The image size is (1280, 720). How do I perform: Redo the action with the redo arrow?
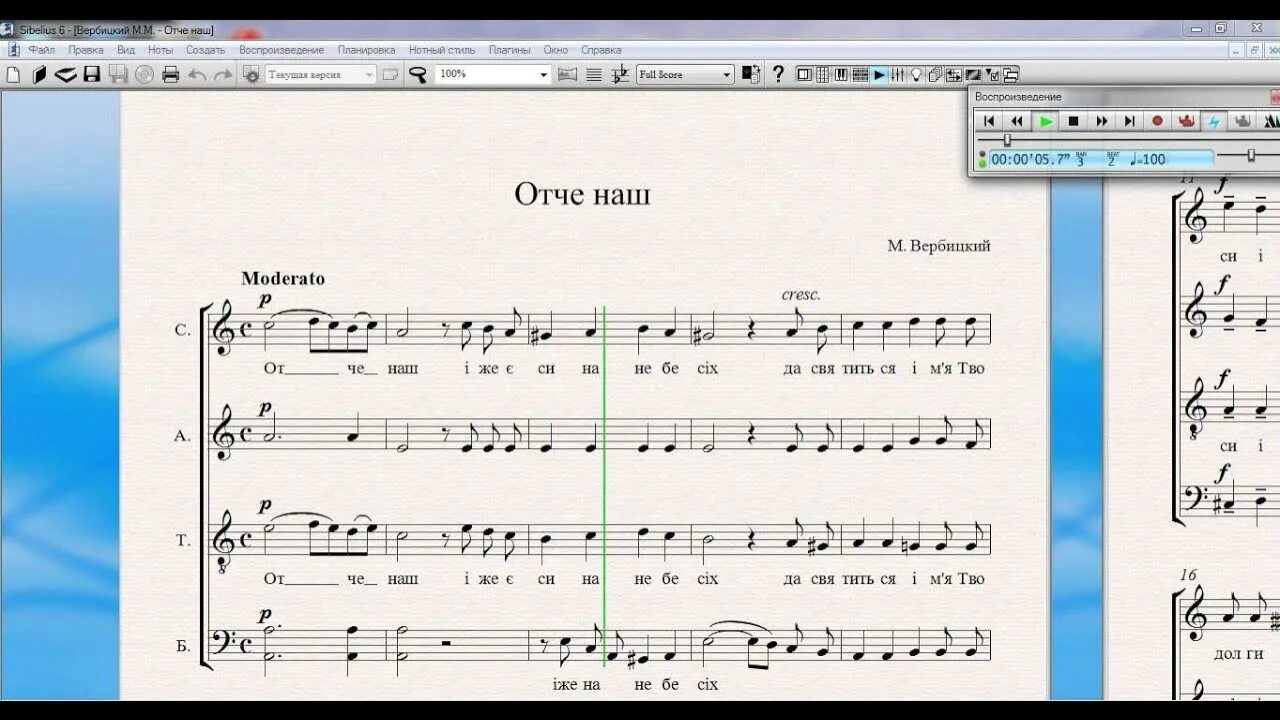click(x=223, y=74)
